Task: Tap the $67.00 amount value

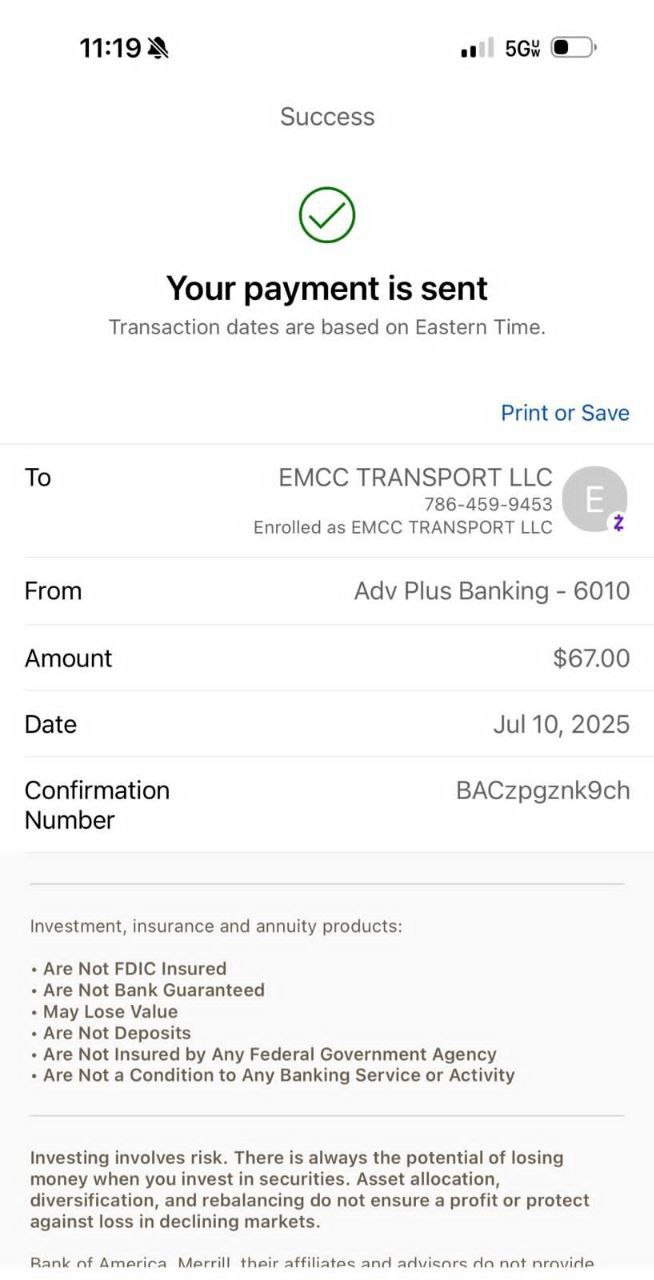Action: 591,658
